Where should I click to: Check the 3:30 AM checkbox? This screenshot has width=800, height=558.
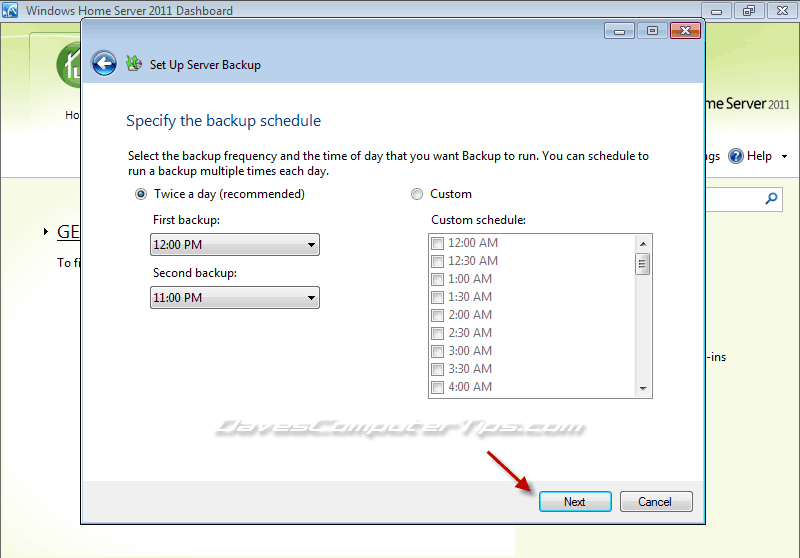tap(437, 369)
